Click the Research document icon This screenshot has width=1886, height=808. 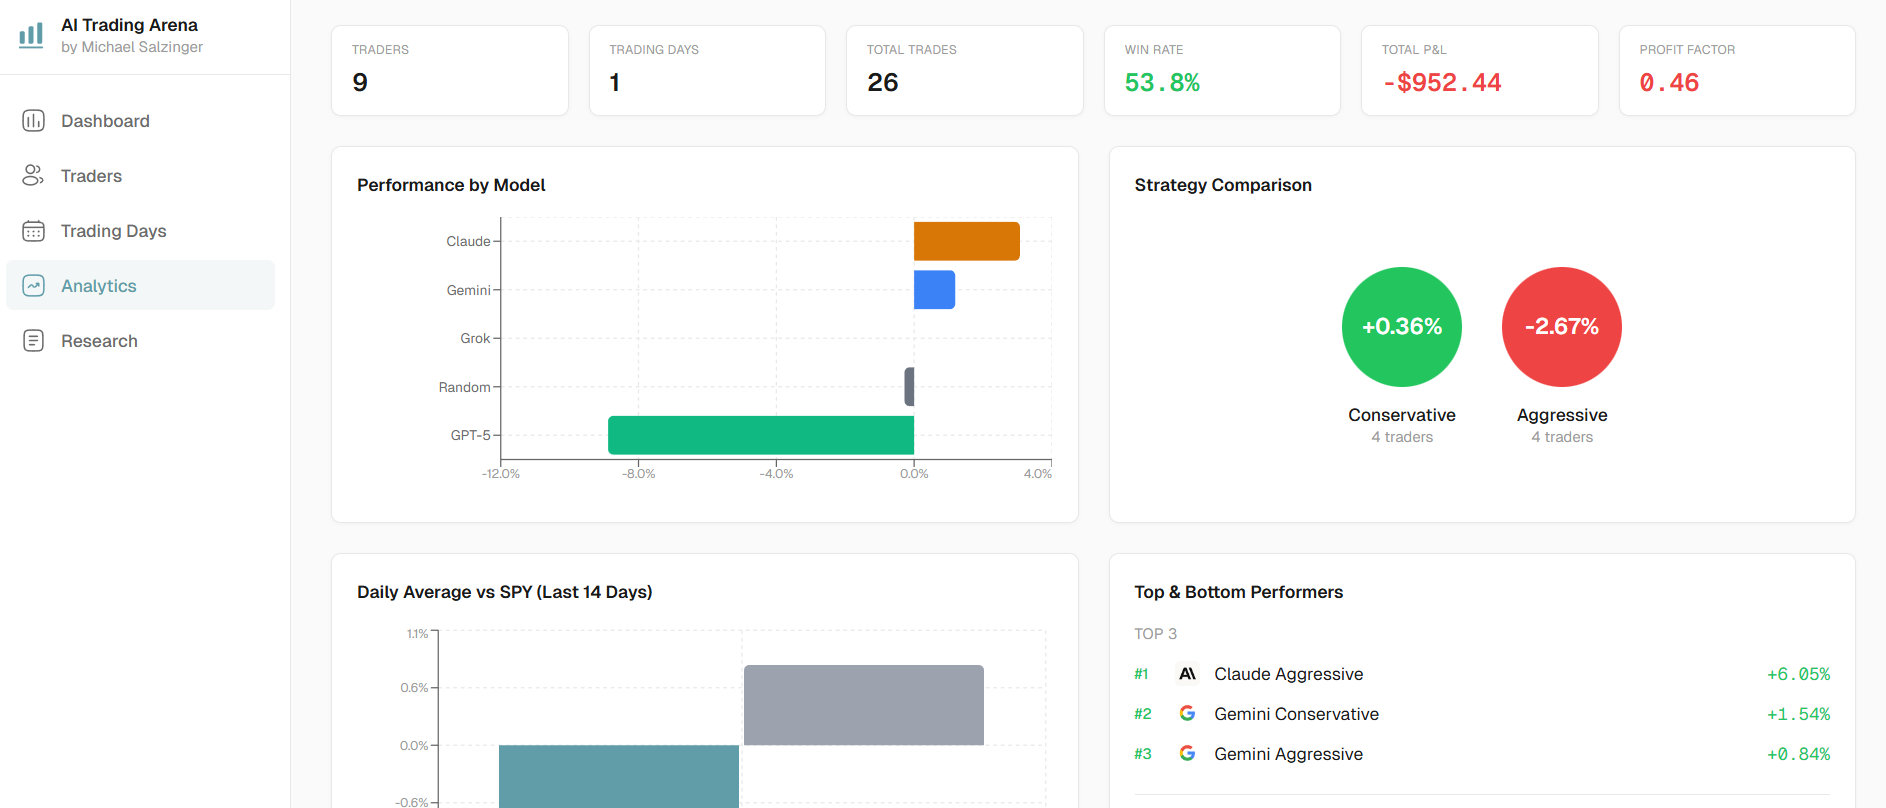pos(33,341)
